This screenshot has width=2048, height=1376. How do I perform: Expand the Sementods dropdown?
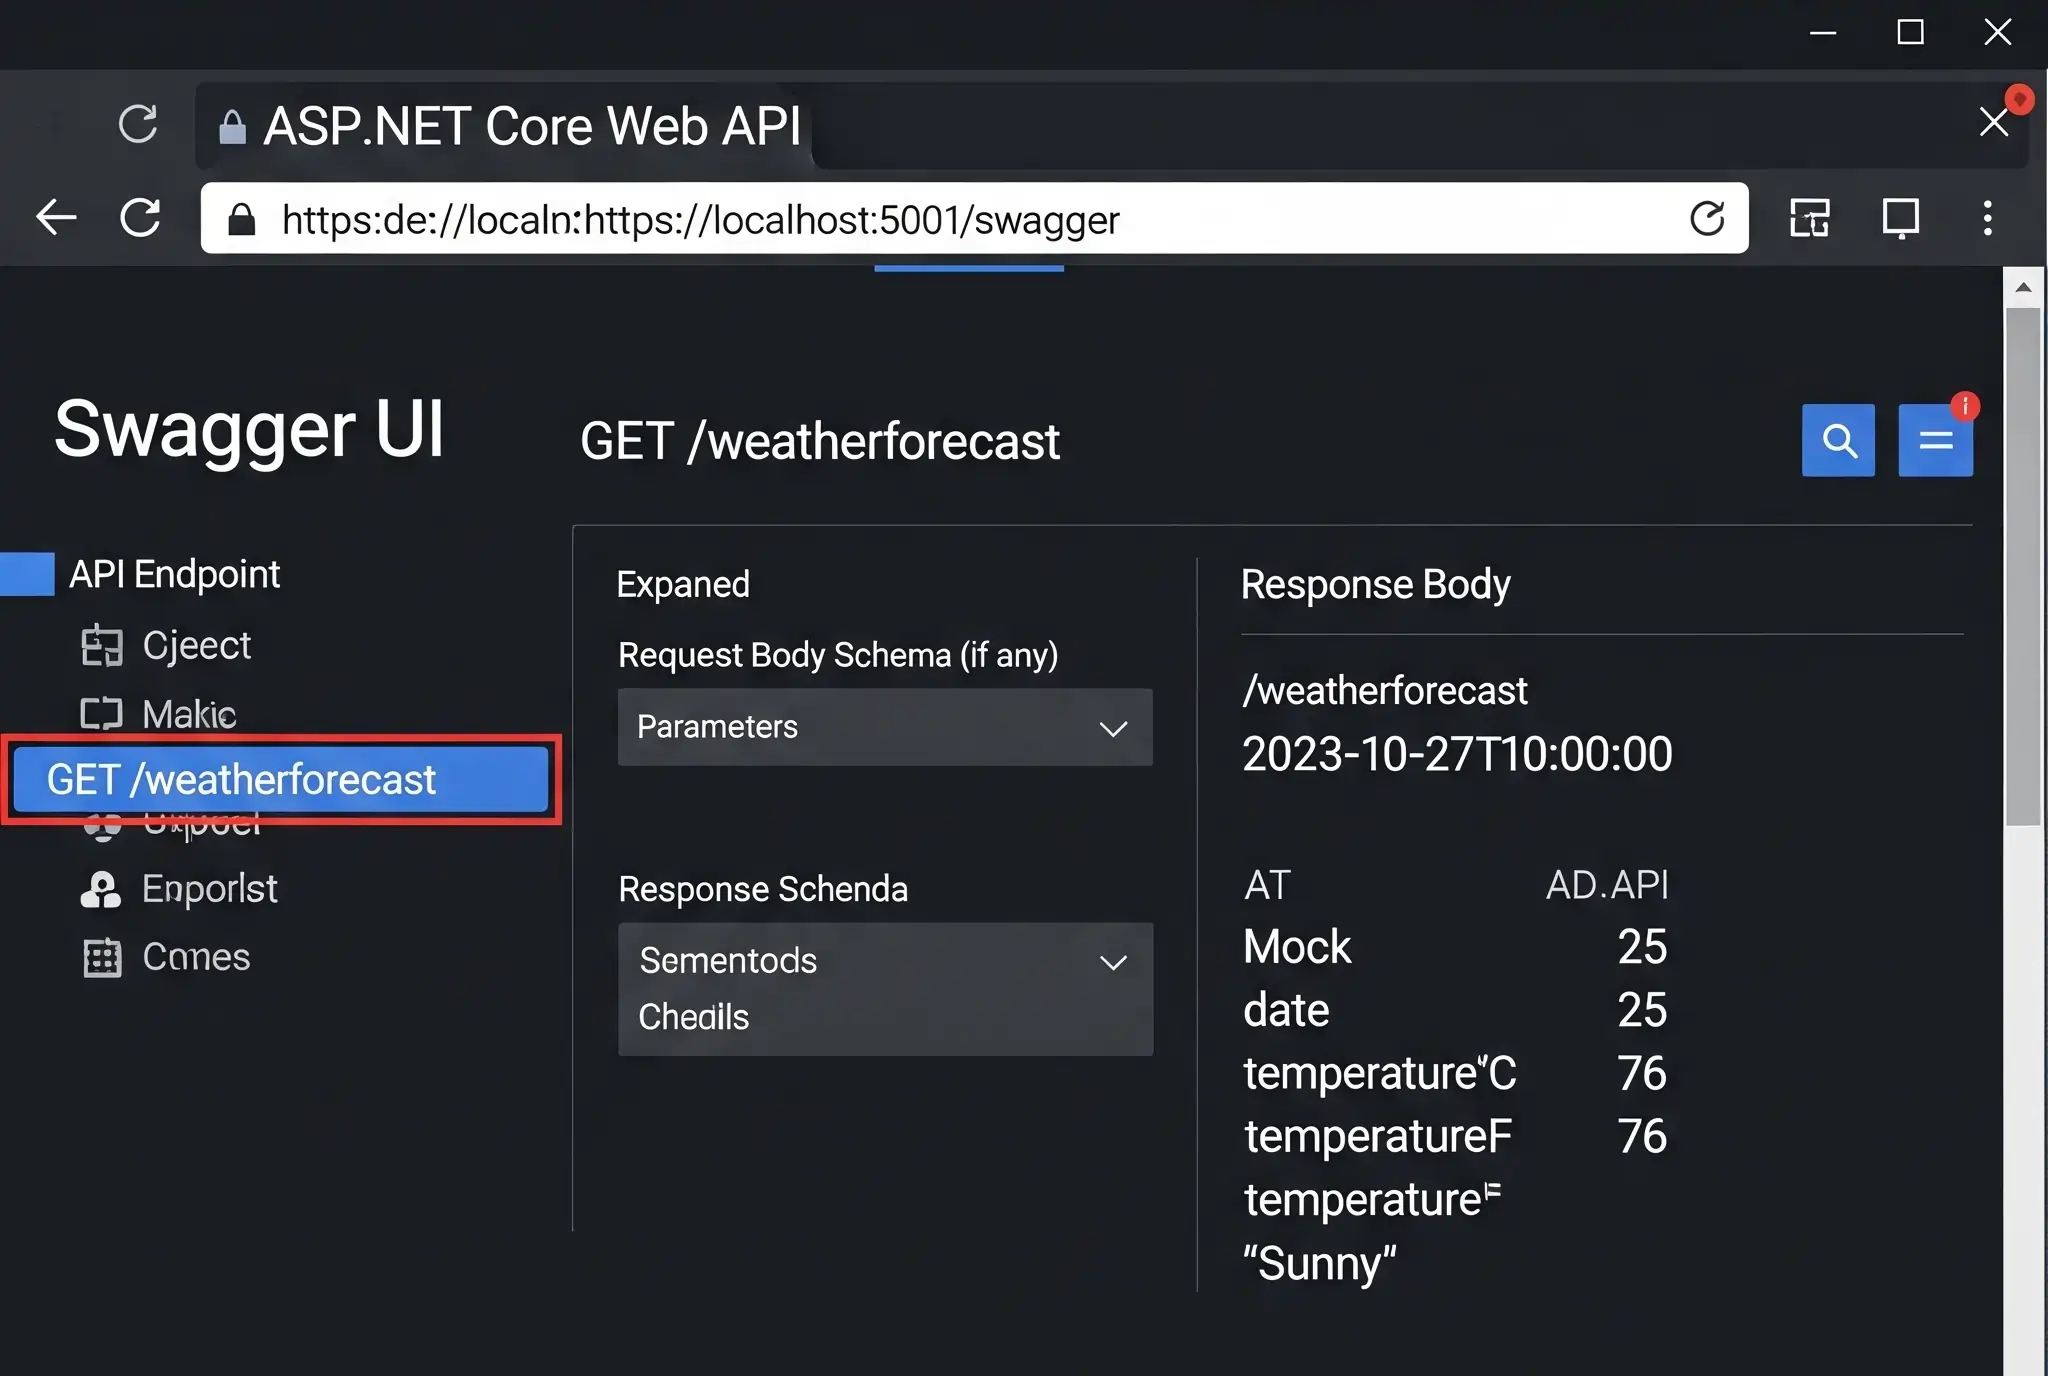coord(885,960)
